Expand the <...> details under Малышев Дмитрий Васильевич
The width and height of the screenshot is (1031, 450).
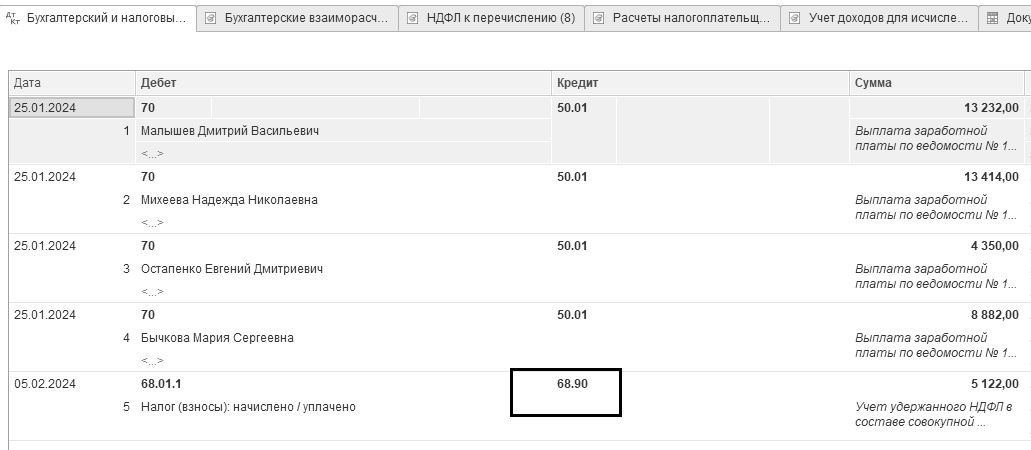(x=152, y=153)
